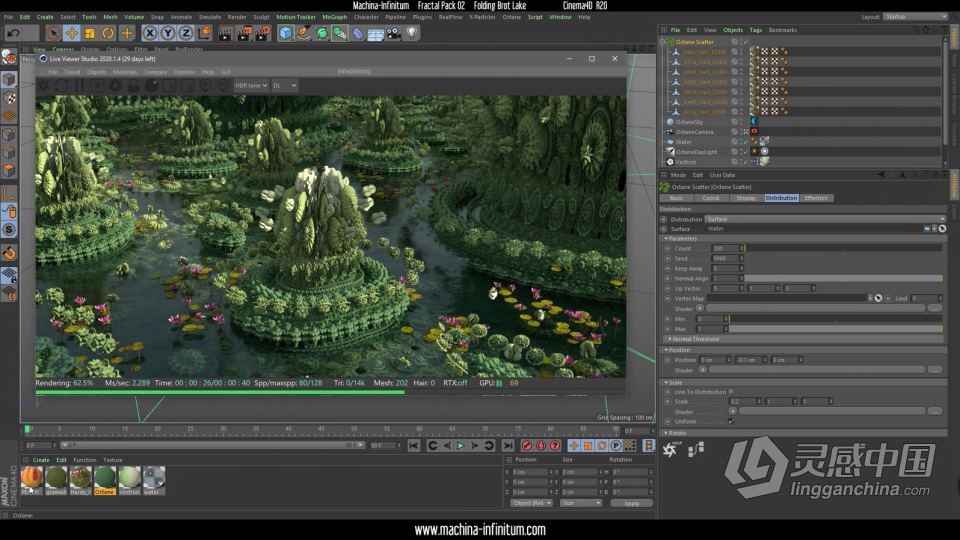Click the Autokeying button

pos(541,446)
